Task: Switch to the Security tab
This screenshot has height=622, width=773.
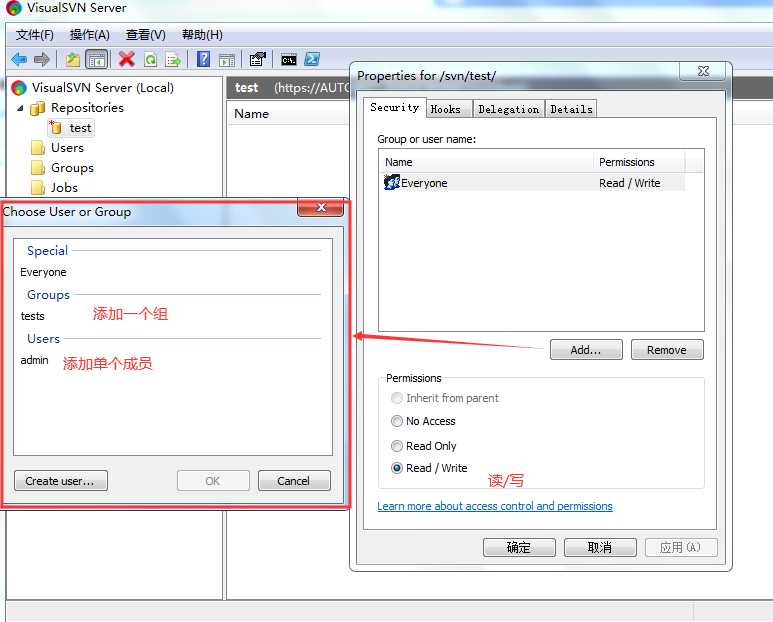Action: tap(394, 107)
